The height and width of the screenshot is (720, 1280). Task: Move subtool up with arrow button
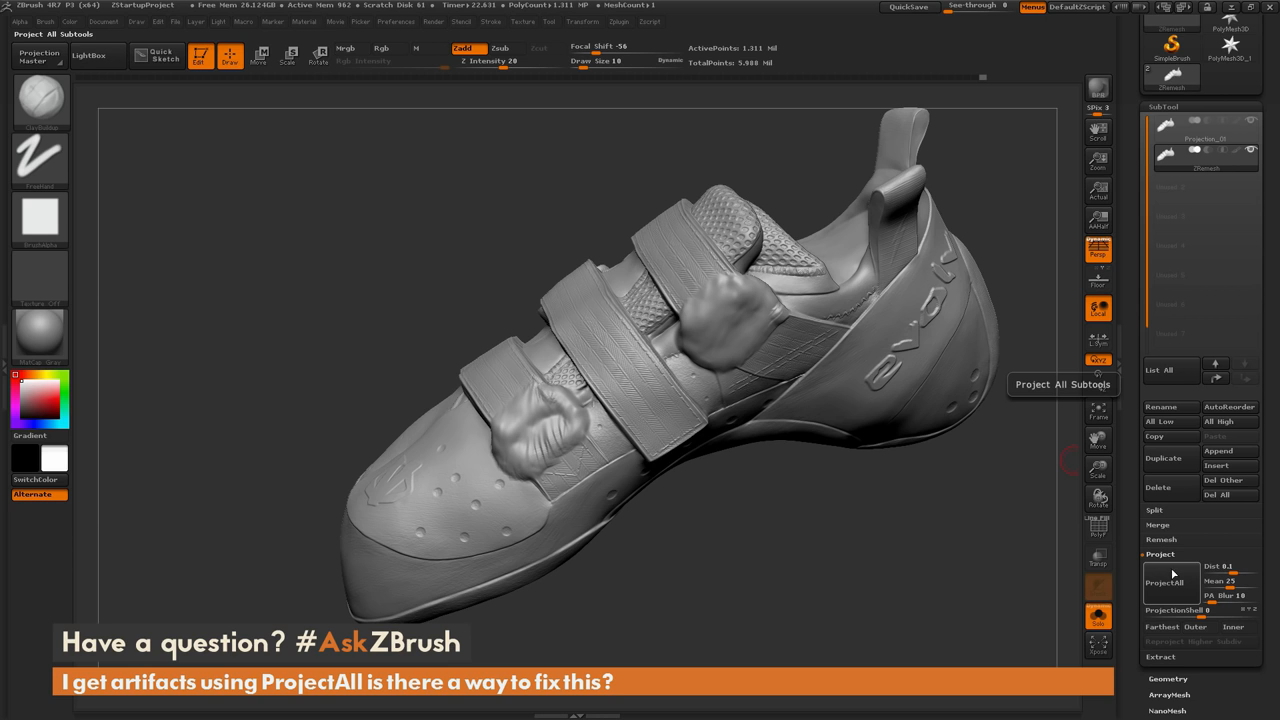coord(1215,364)
